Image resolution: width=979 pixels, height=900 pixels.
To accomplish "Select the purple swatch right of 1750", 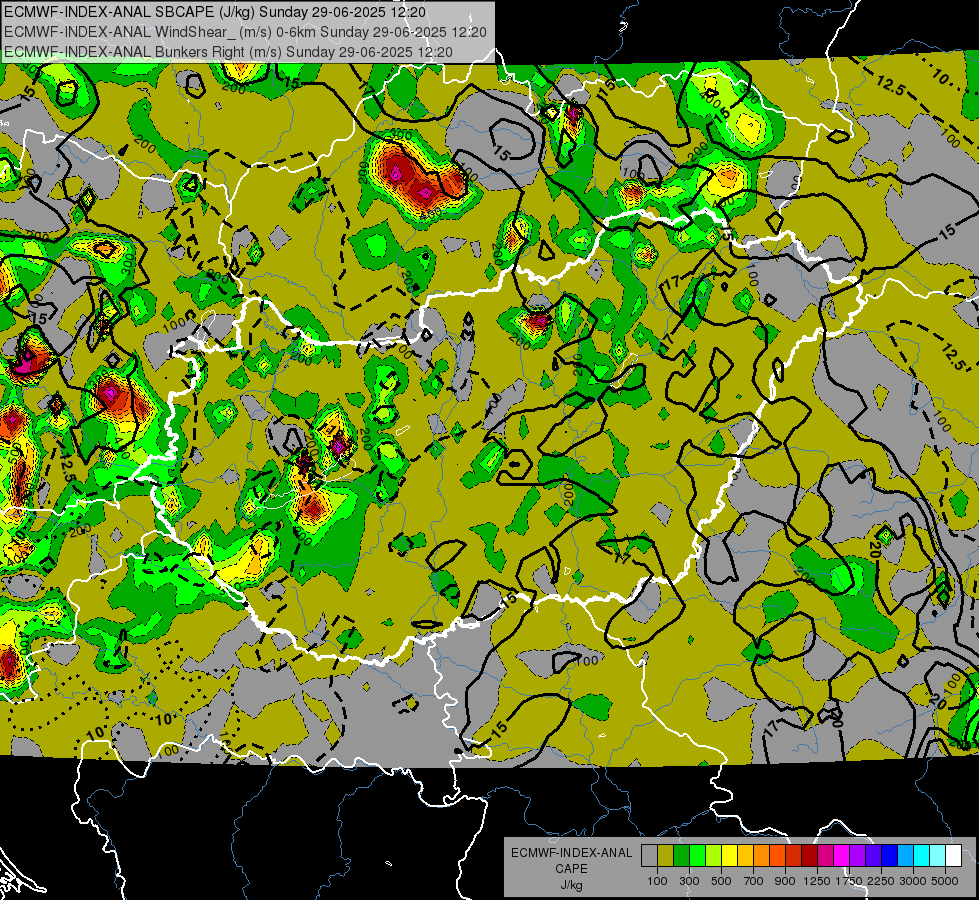I will click(857, 856).
